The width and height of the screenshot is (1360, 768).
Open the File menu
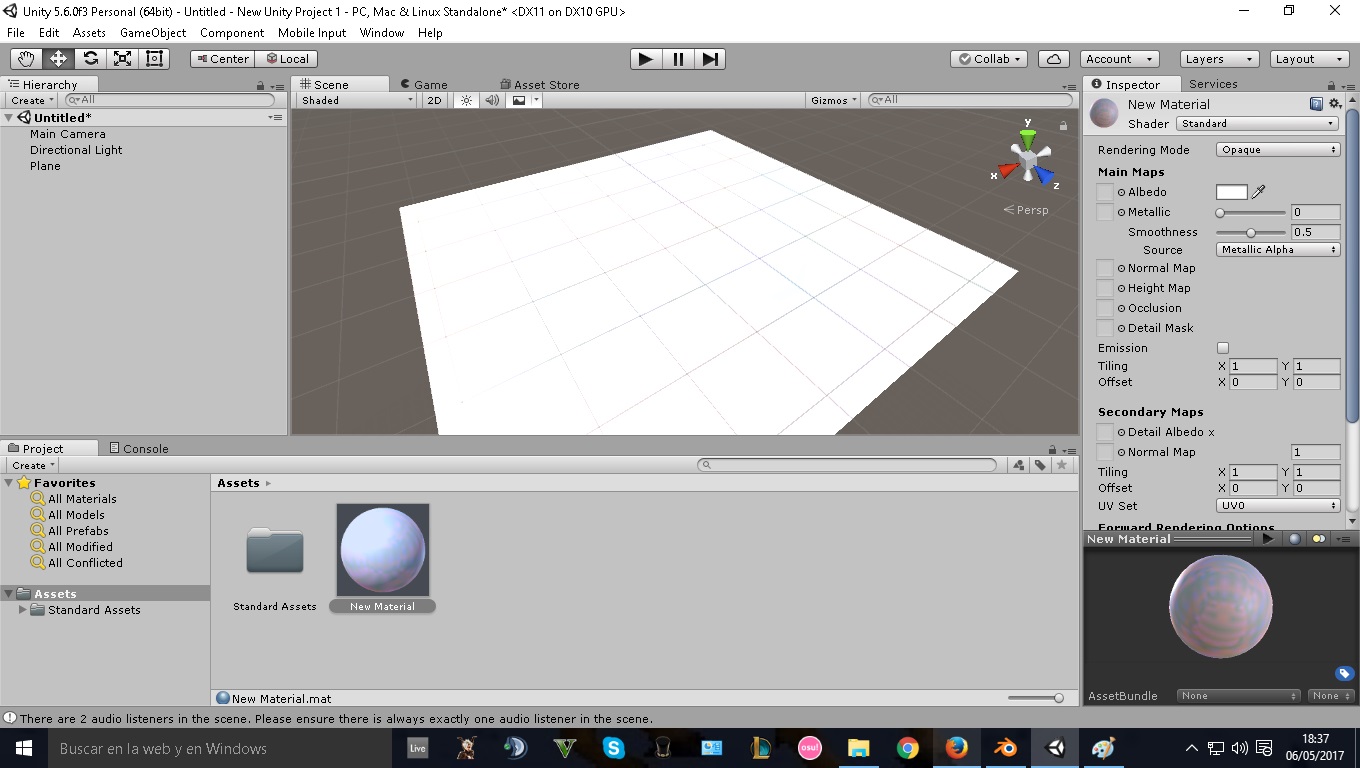[x=16, y=33]
